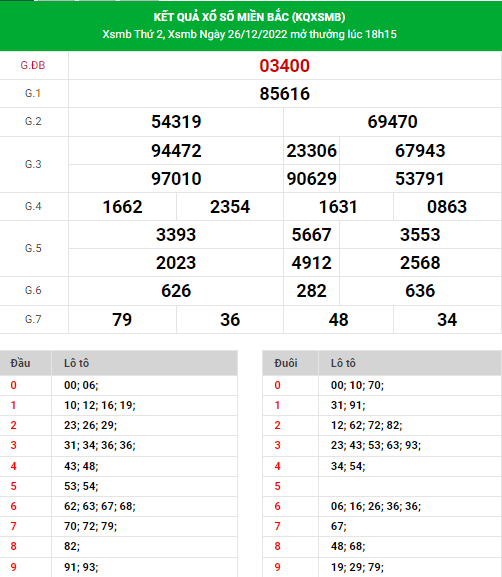Image resolution: width=502 pixels, height=577 pixels.
Task: Click tail row 3 lô tô values
Action: pyautogui.click(x=376, y=445)
